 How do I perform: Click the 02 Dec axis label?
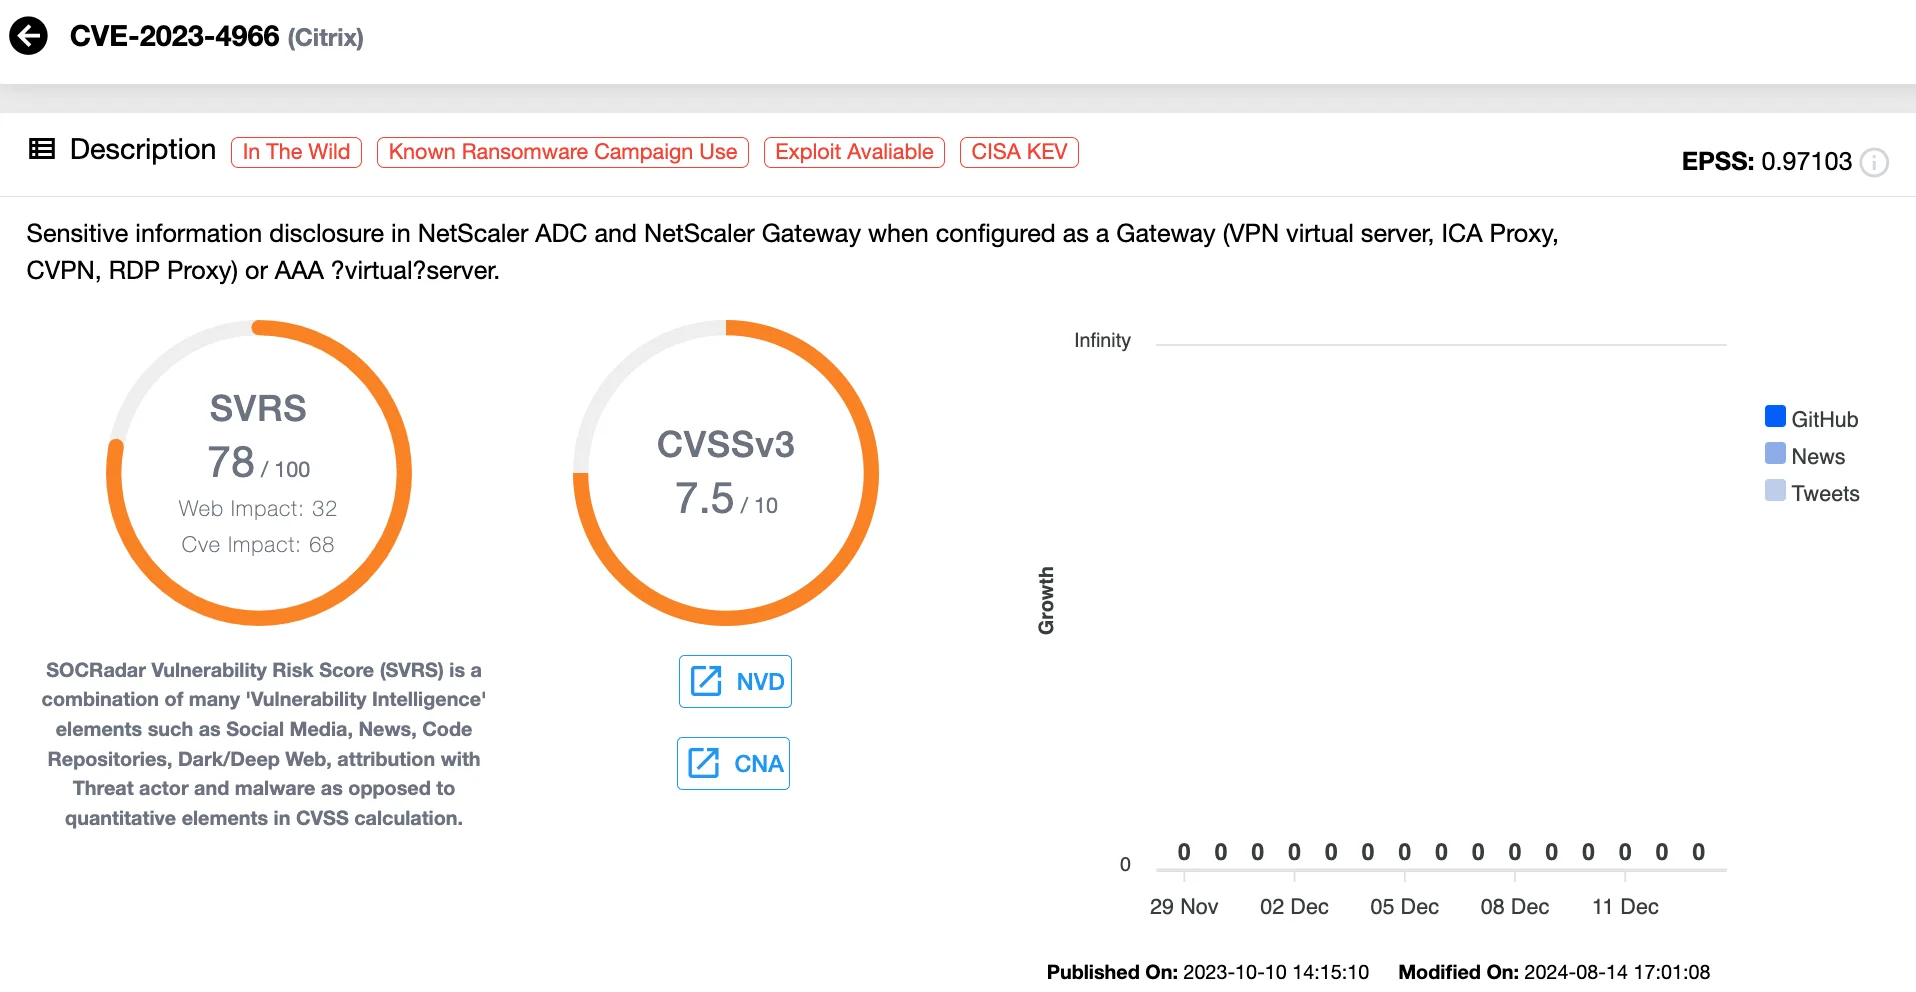click(x=1294, y=907)
